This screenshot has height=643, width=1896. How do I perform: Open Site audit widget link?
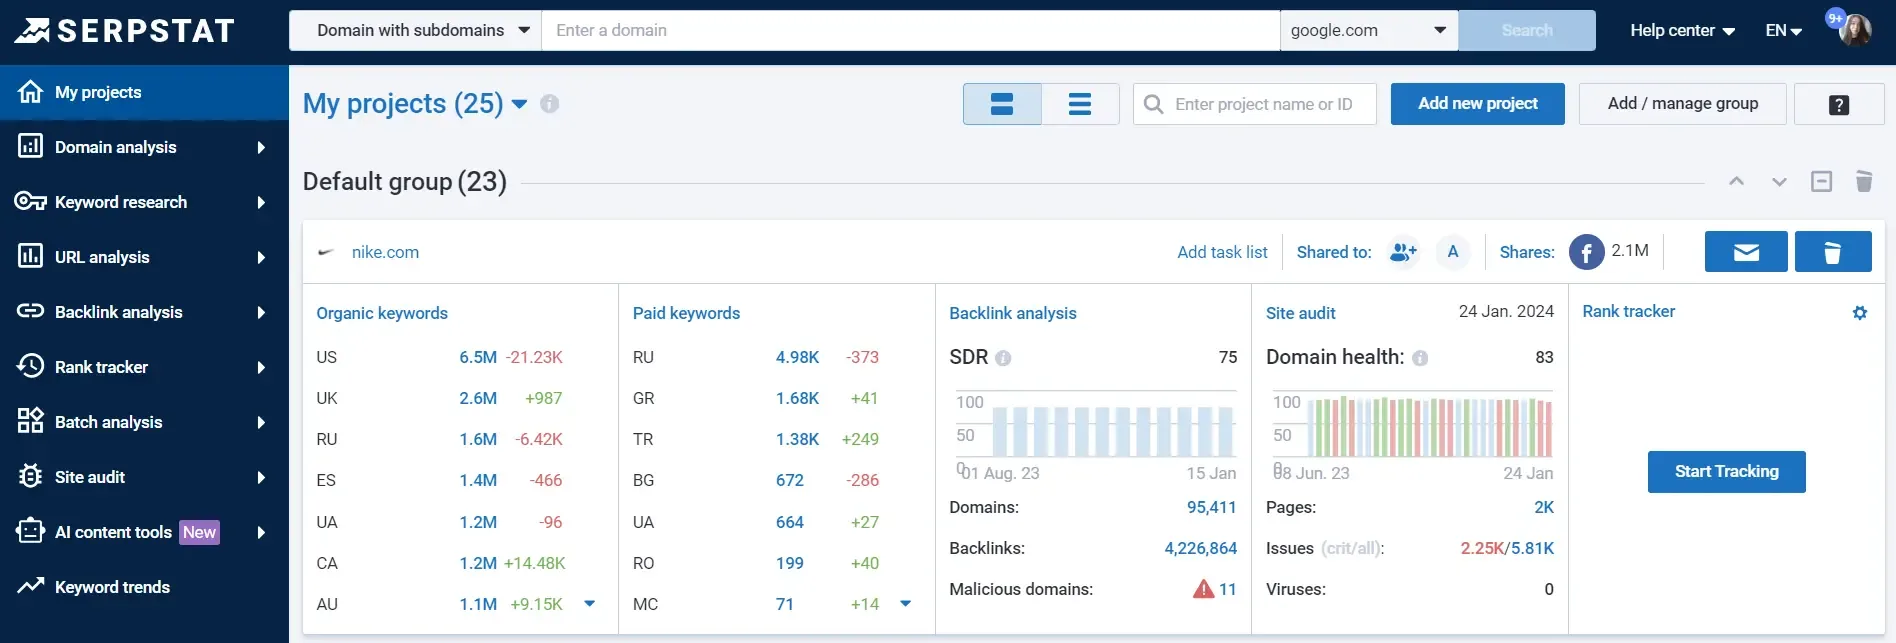(1301, 313)
